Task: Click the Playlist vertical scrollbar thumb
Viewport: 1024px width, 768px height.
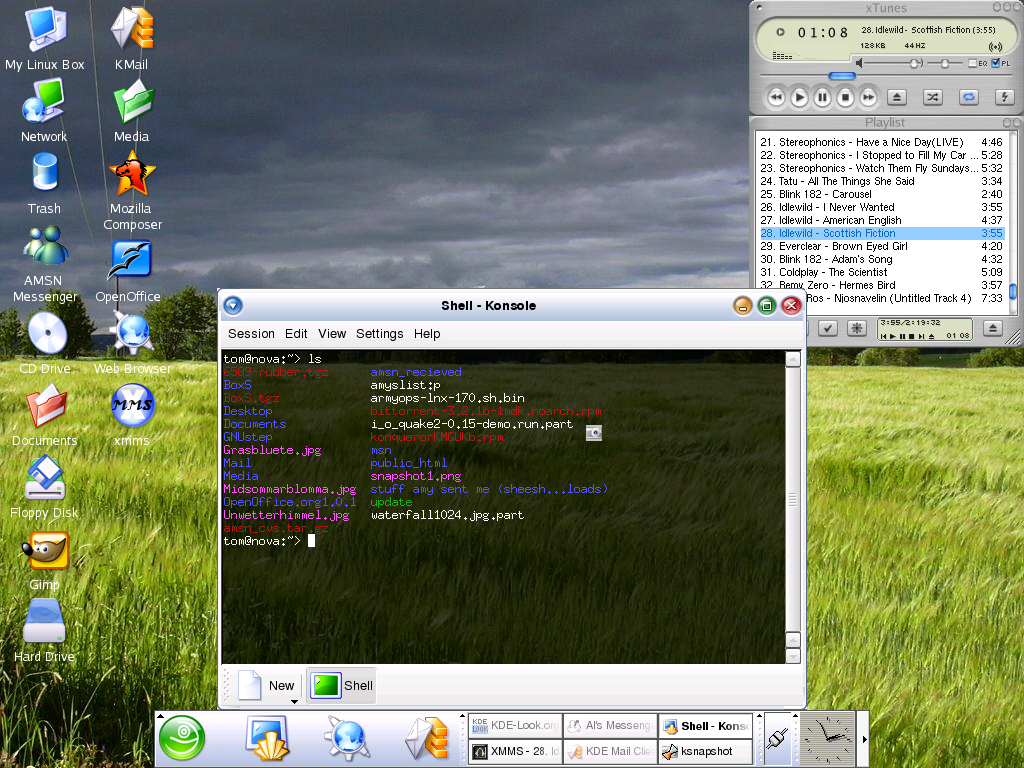Action: (1012, 290)
